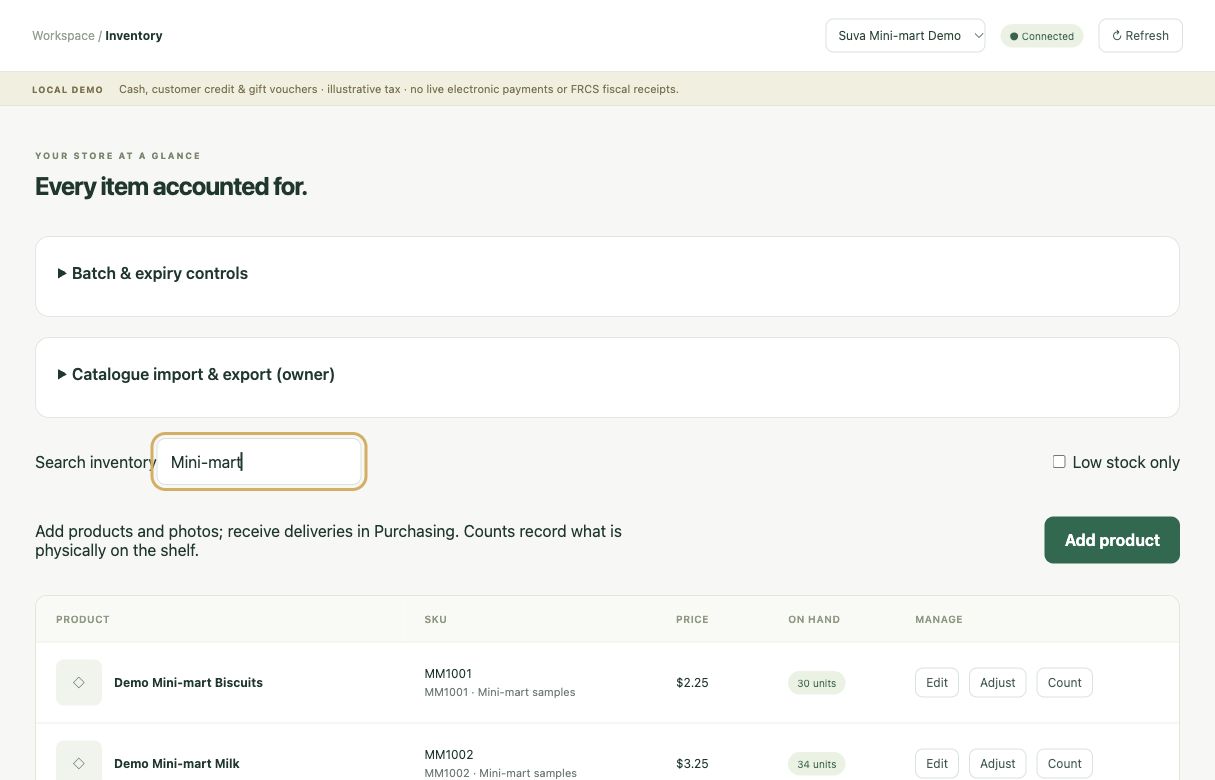This screenshot has height=780, width=1215.
Task: Click the ON HAND column header
Action: click(814, 620)
